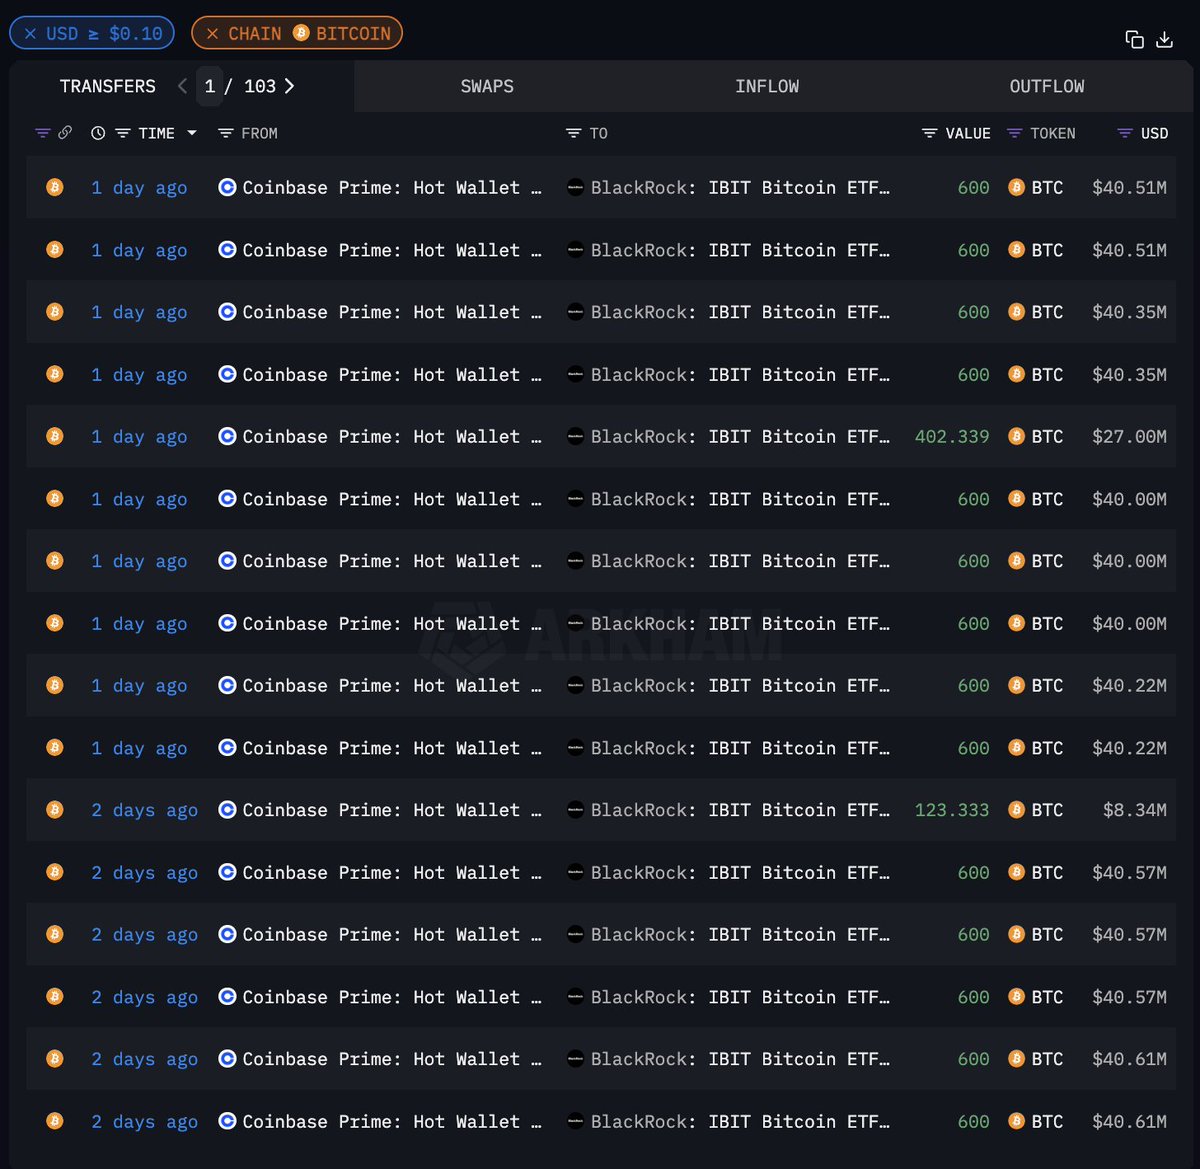This screenshot has width=1200, height=1169.
Task: Open the SWAPS tab
Action: coord(487,86)
